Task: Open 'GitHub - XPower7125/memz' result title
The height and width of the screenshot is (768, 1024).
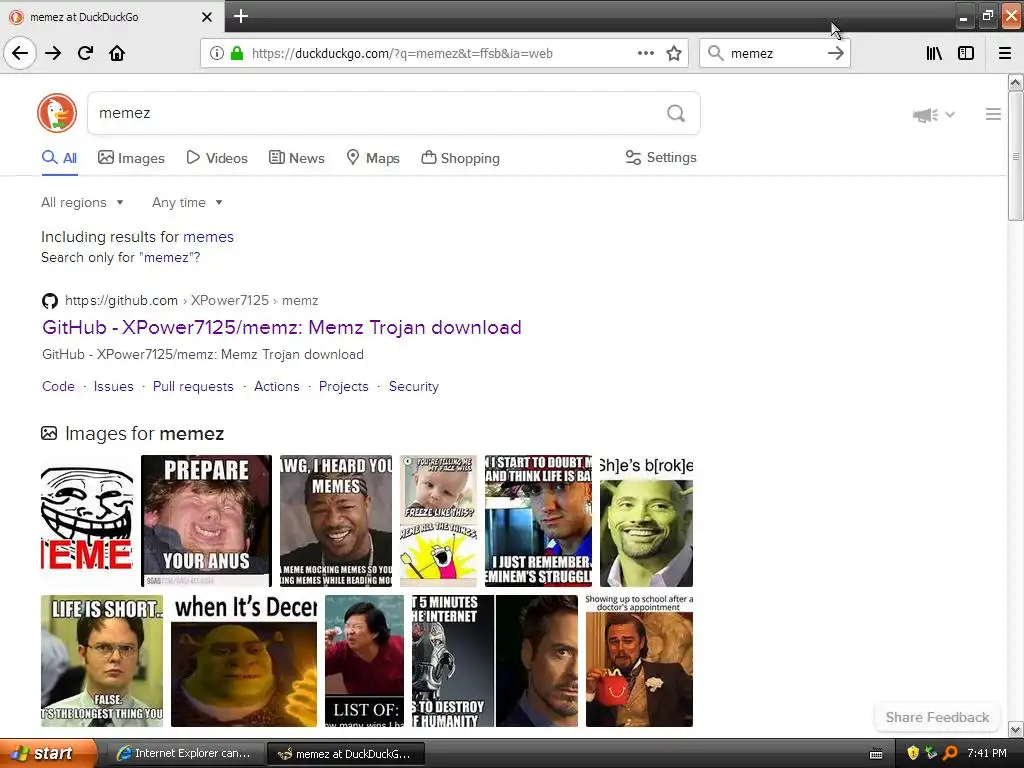Action: pyautogui.click(x=281, y=327)
